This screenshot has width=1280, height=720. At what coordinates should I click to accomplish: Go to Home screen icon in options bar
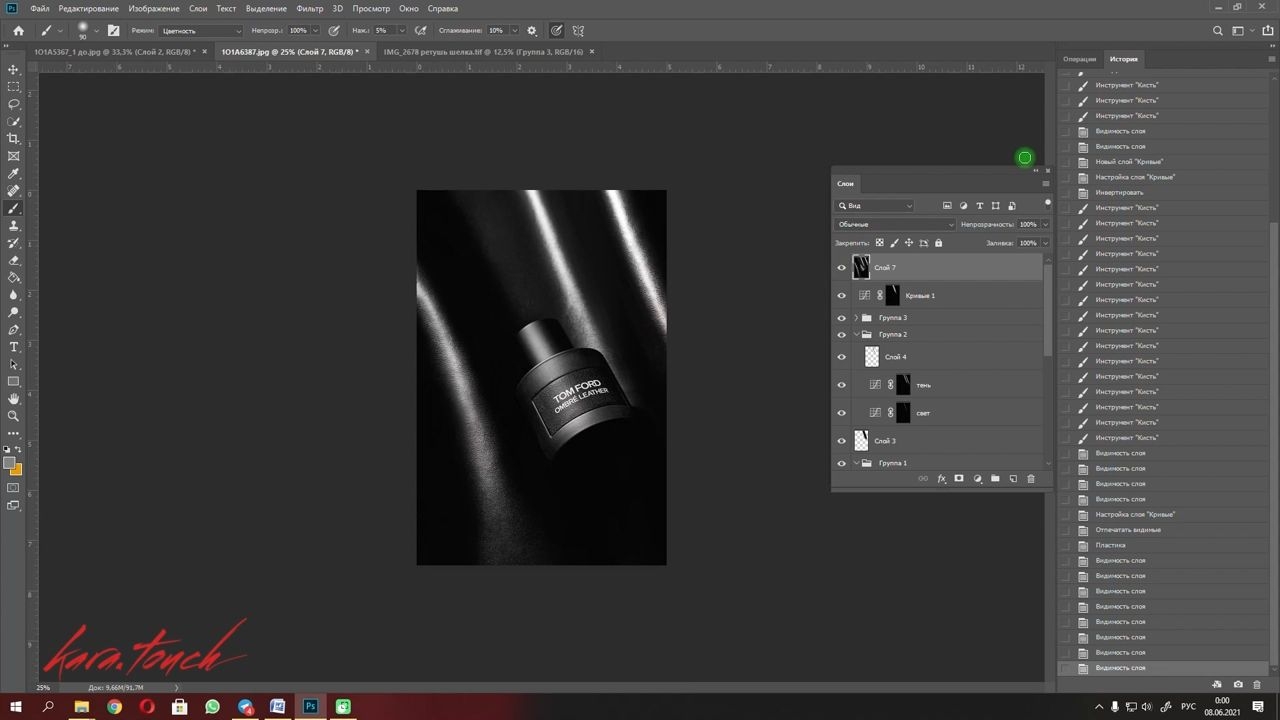(x=18, y=31)
